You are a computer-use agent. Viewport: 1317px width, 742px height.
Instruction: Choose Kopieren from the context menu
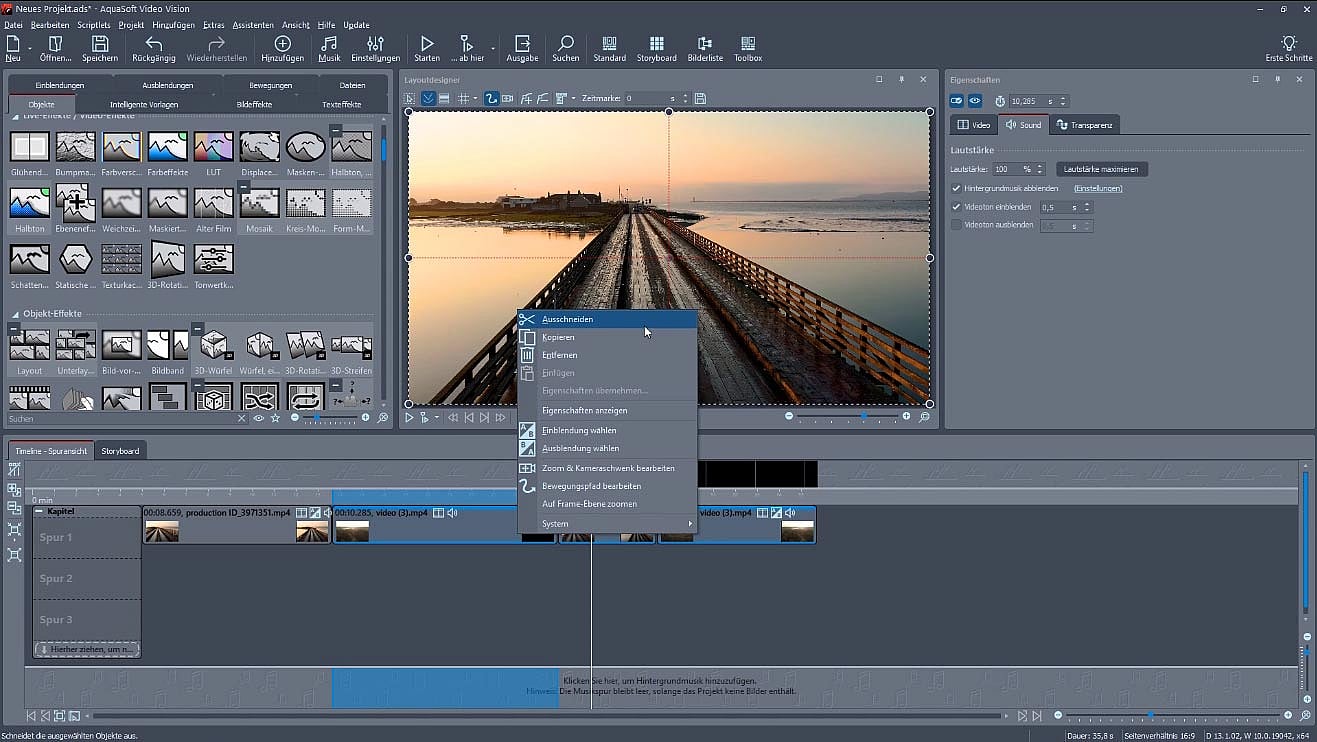[558, 338]
